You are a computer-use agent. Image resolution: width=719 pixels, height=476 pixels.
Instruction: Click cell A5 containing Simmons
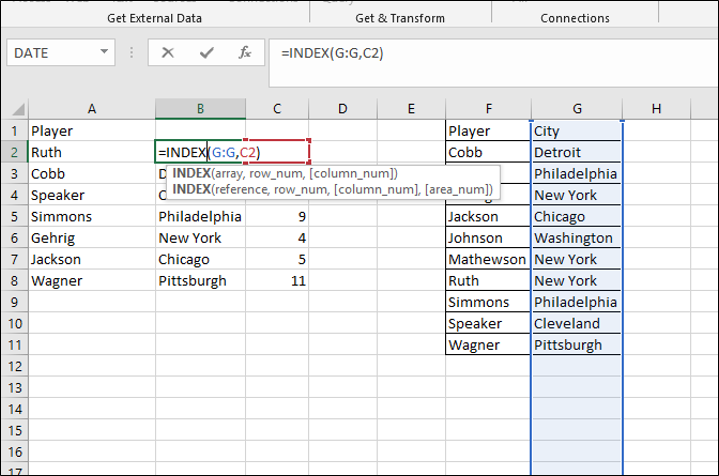pos(92,216)
